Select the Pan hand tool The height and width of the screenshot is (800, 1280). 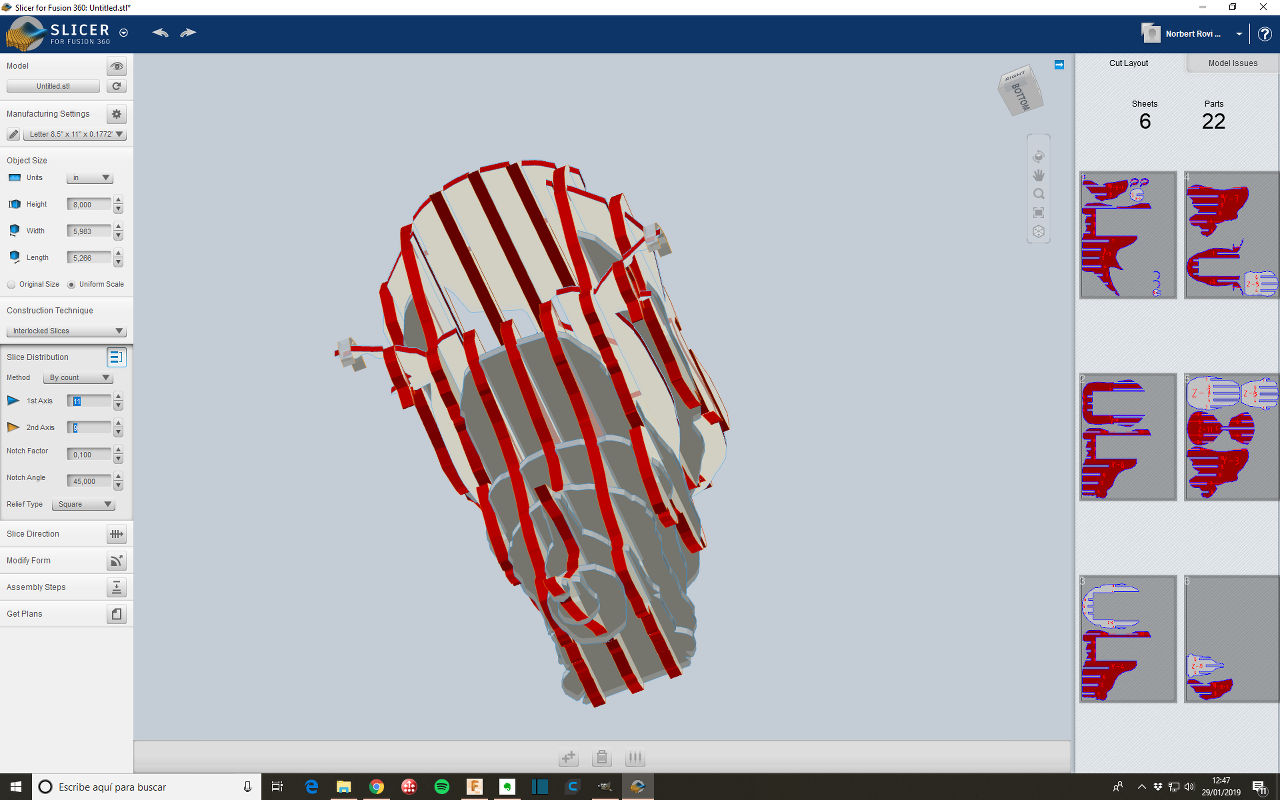(1039, 175)
